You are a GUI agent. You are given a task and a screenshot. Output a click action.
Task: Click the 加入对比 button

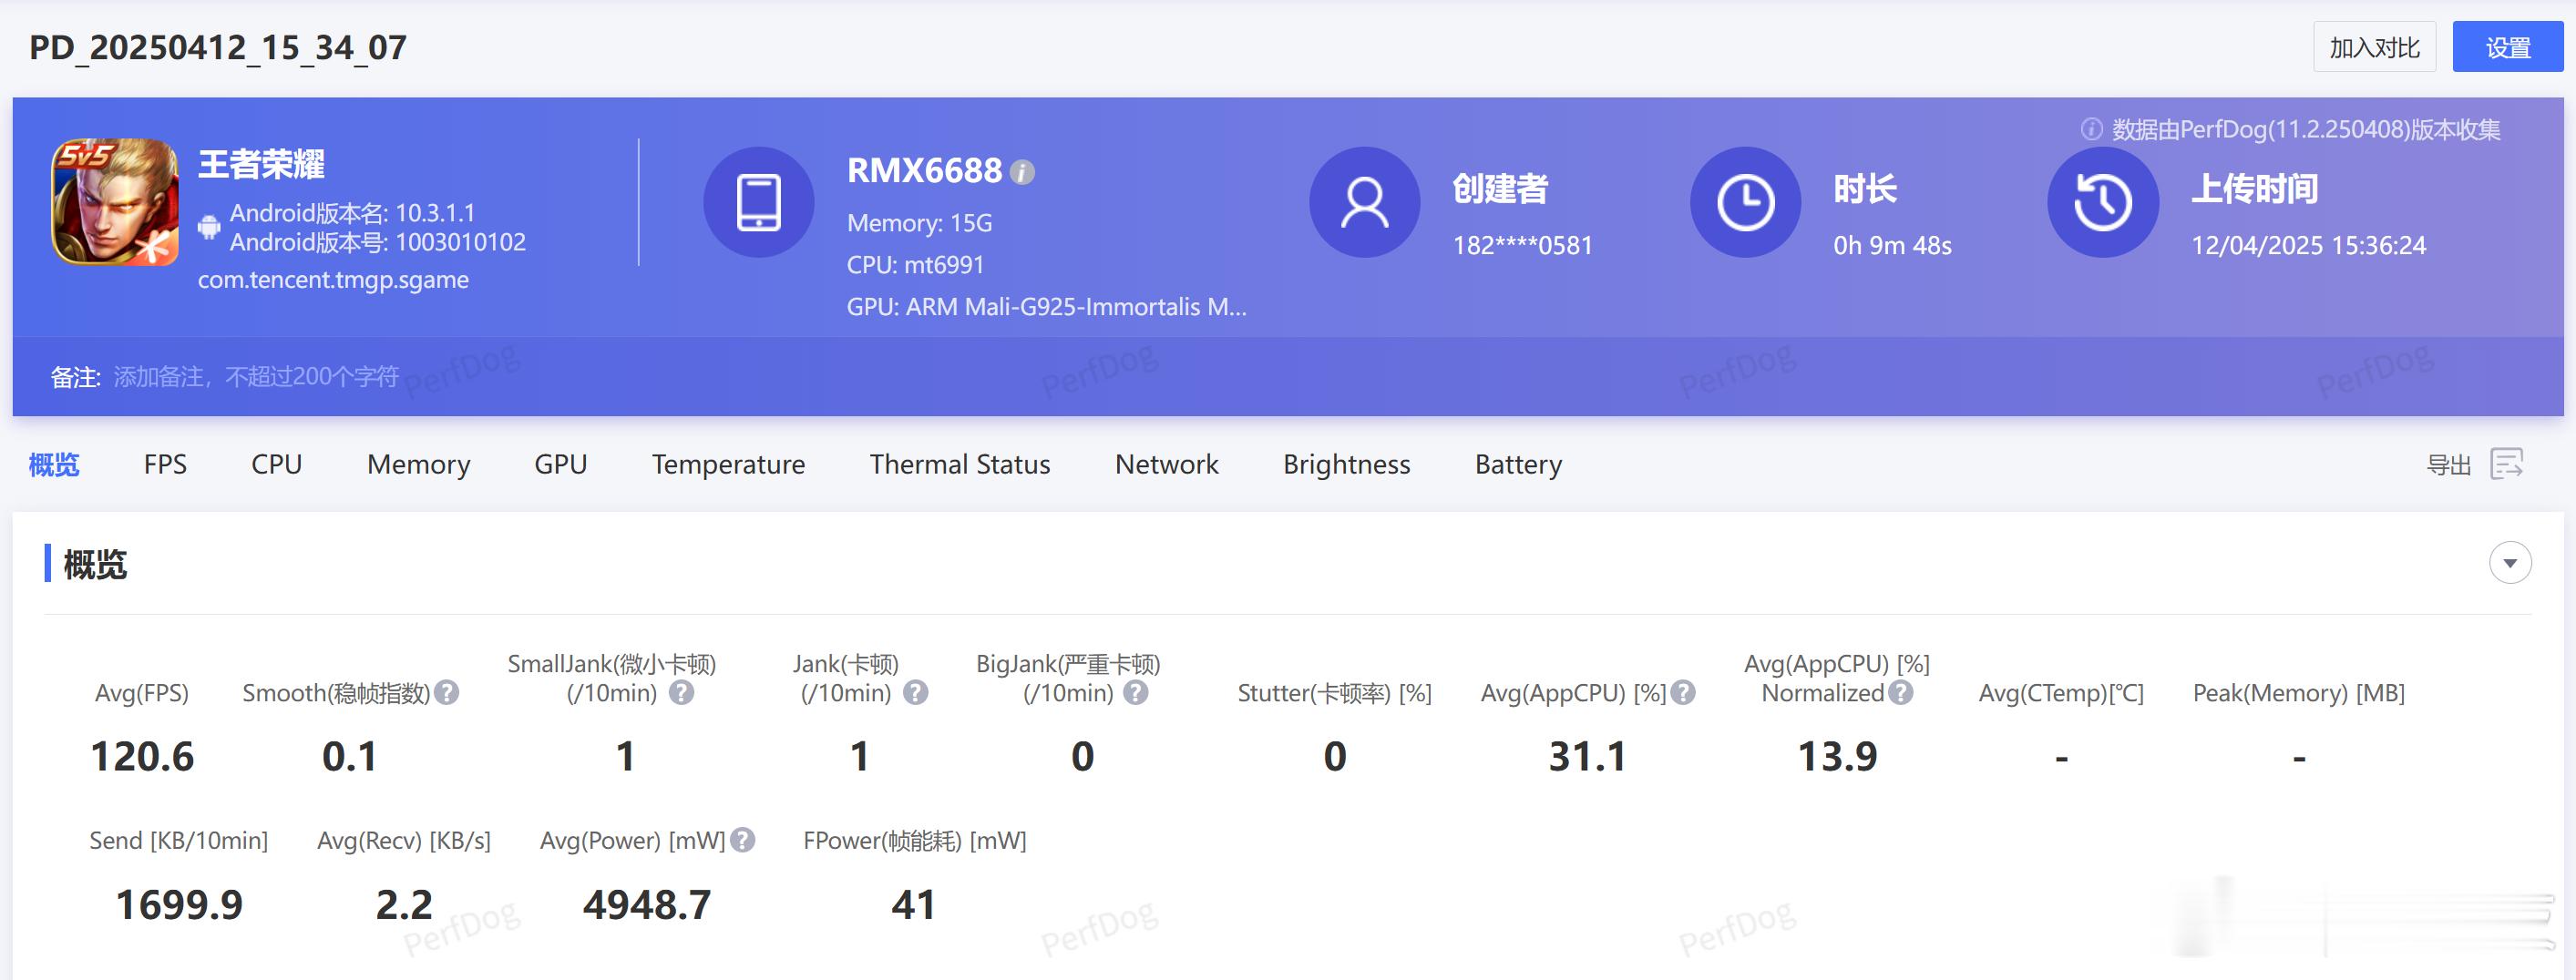pyautogui.click(x=2374, y=47)
